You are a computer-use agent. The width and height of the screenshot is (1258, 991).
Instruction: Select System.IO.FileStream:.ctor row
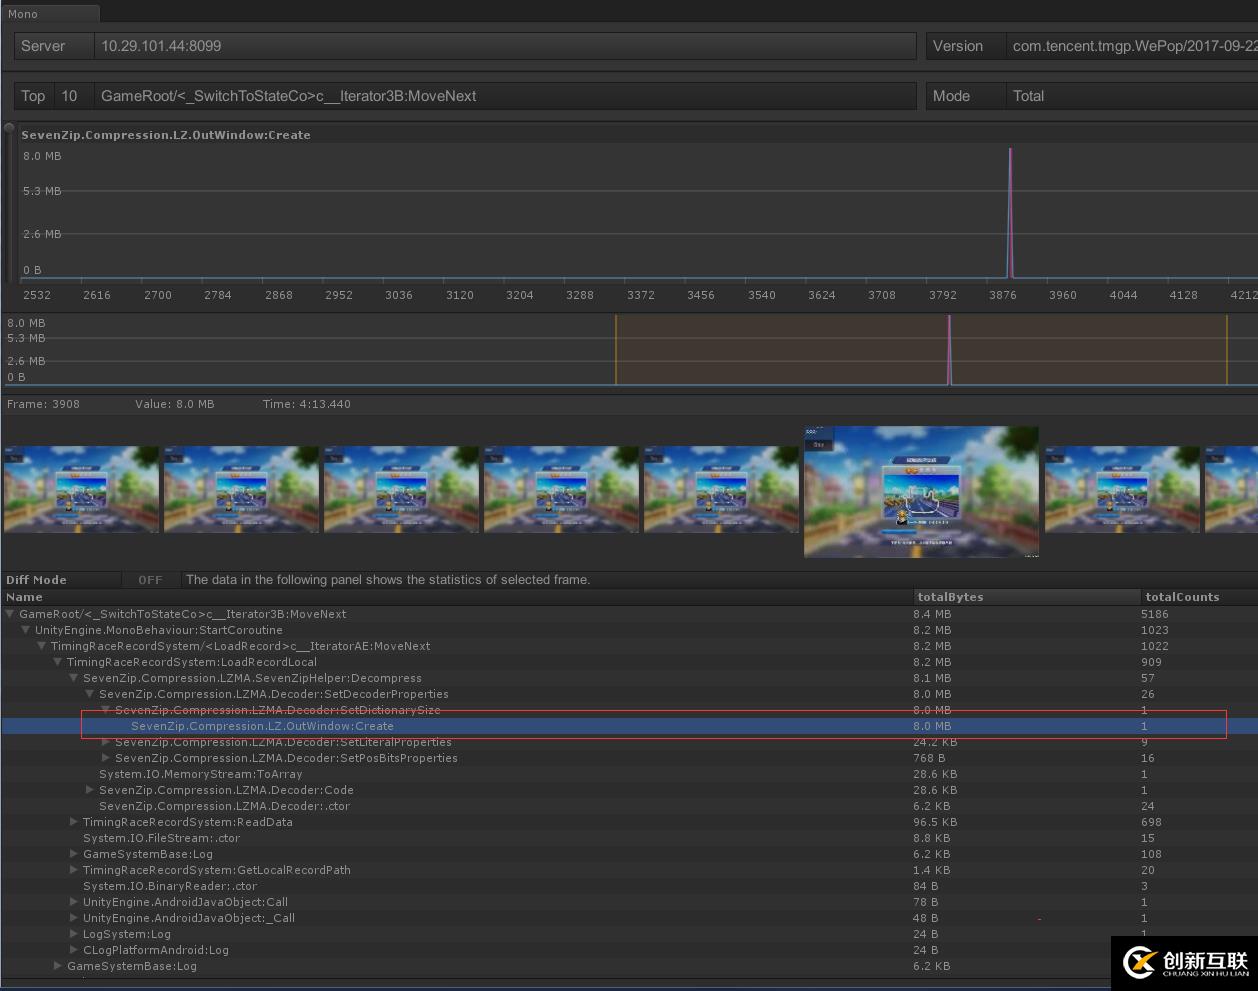tap(629, 838)
